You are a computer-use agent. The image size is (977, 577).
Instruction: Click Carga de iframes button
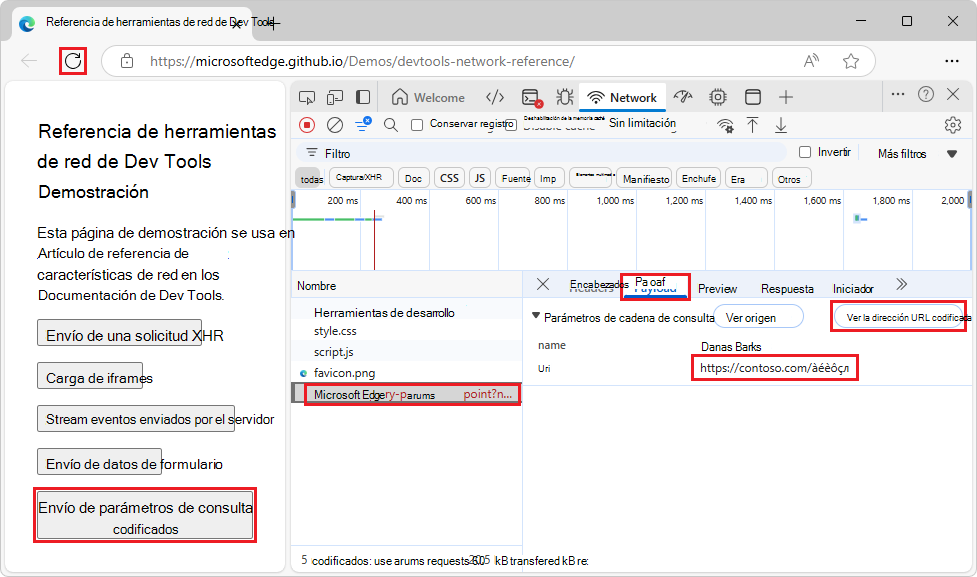(90, 376)
